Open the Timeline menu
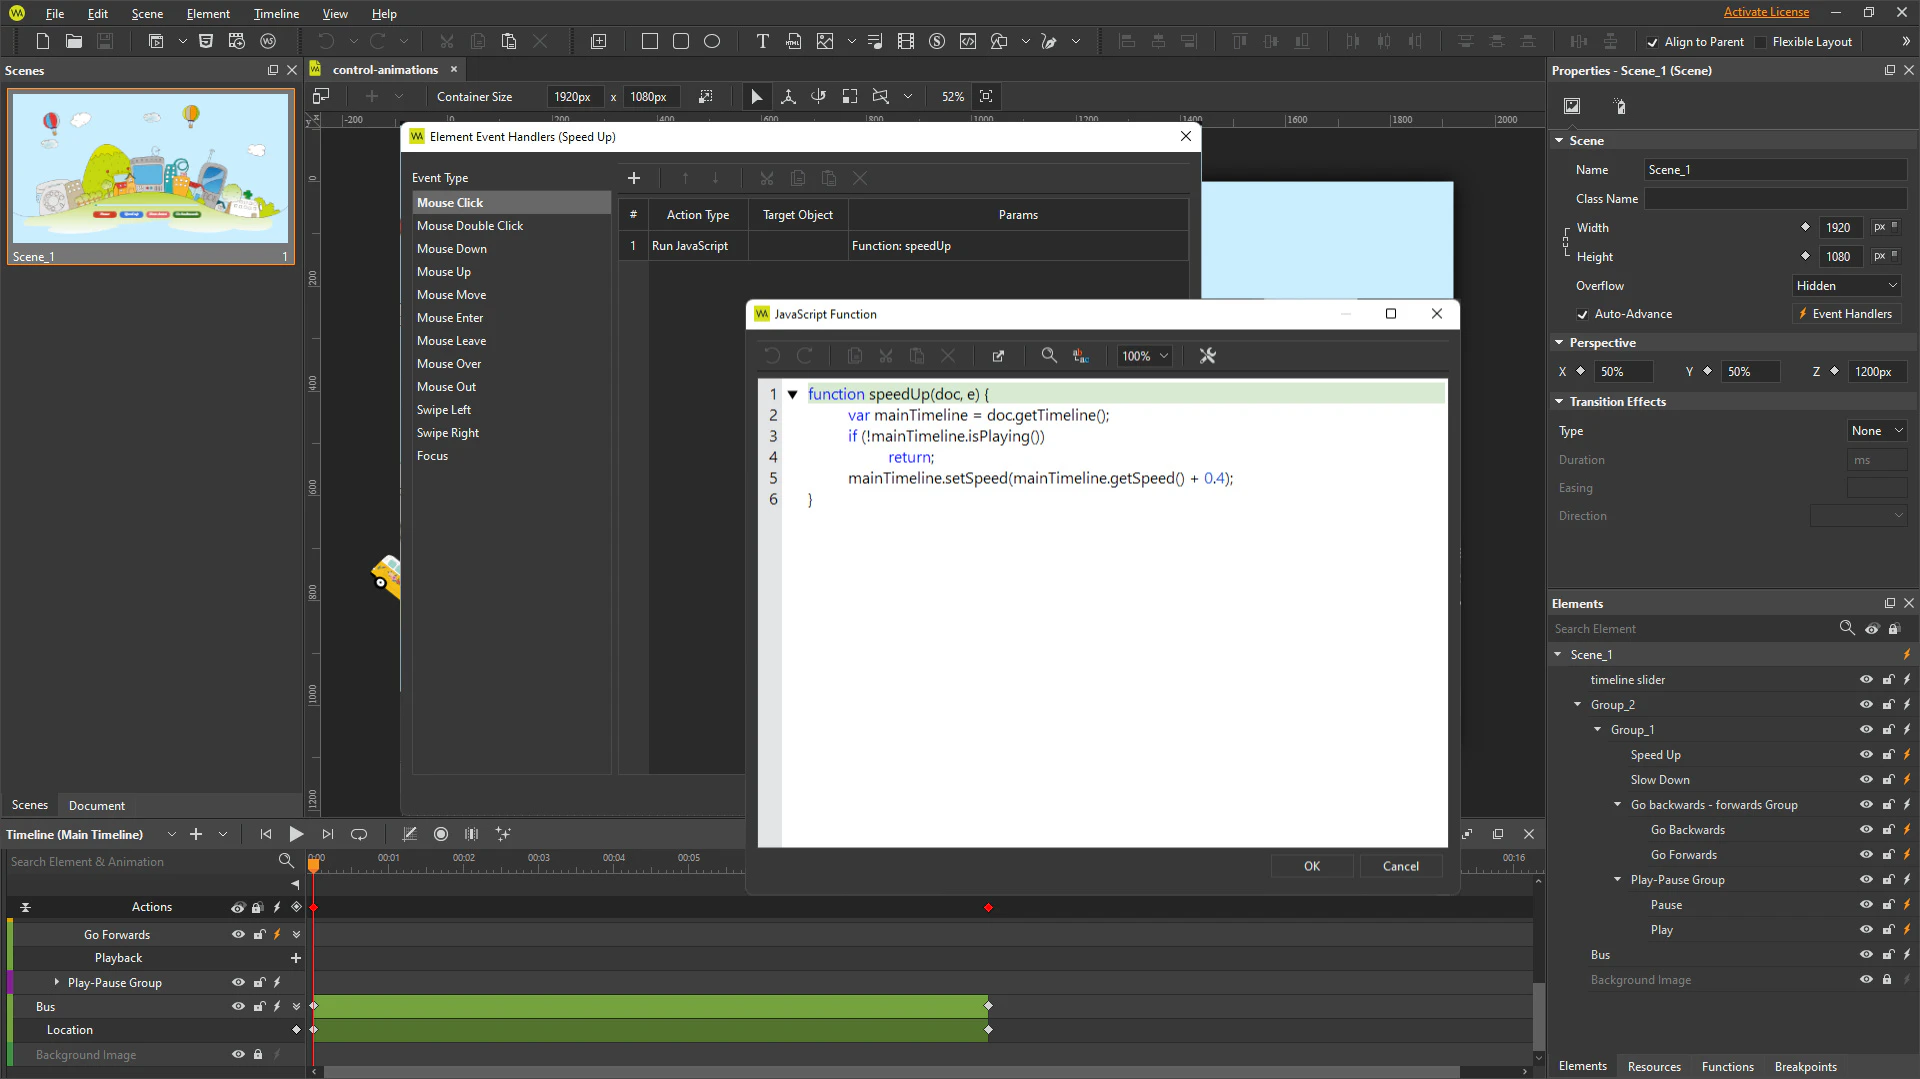This screenshot has height=1079, width=1920. (x=275, y=13)
